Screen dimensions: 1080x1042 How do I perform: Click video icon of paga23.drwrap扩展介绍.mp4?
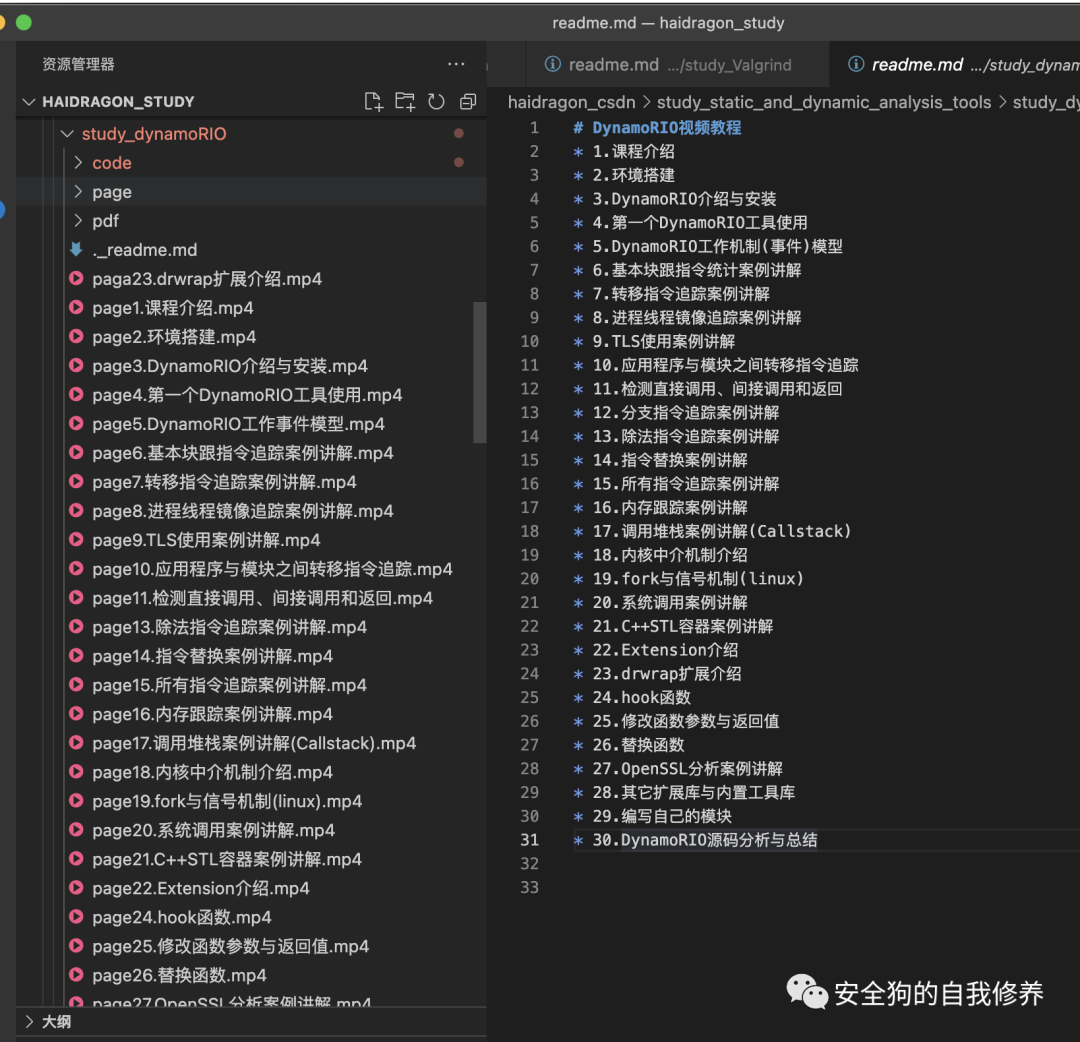[76, 278]
